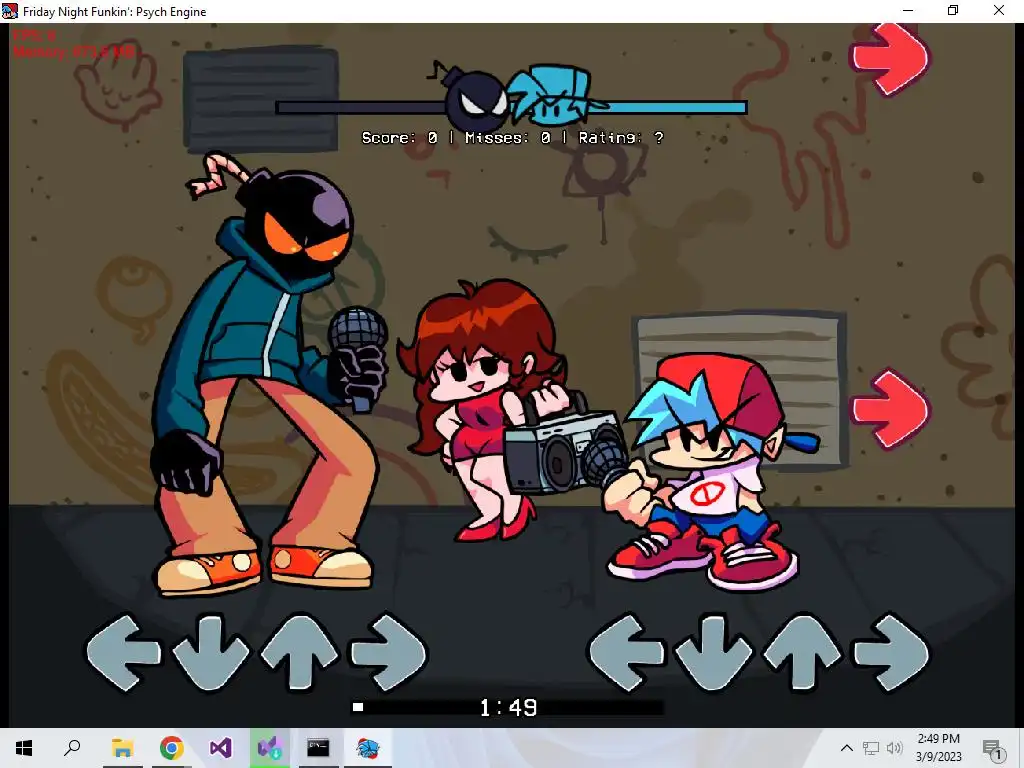Screen dimensions: 1024x768
Task: Click the dark portion of the health bar
Action: pyautogui.click(x=360, y=108)
